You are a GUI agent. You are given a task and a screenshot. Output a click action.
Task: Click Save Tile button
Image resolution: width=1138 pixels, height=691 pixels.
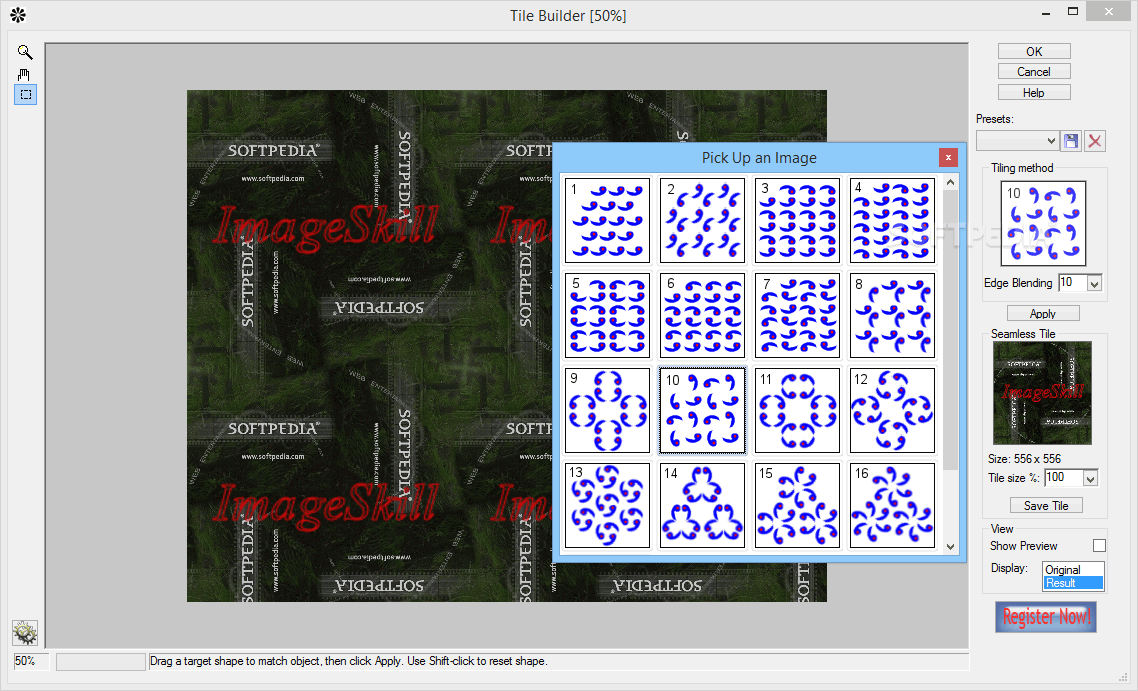point(1046,506)
